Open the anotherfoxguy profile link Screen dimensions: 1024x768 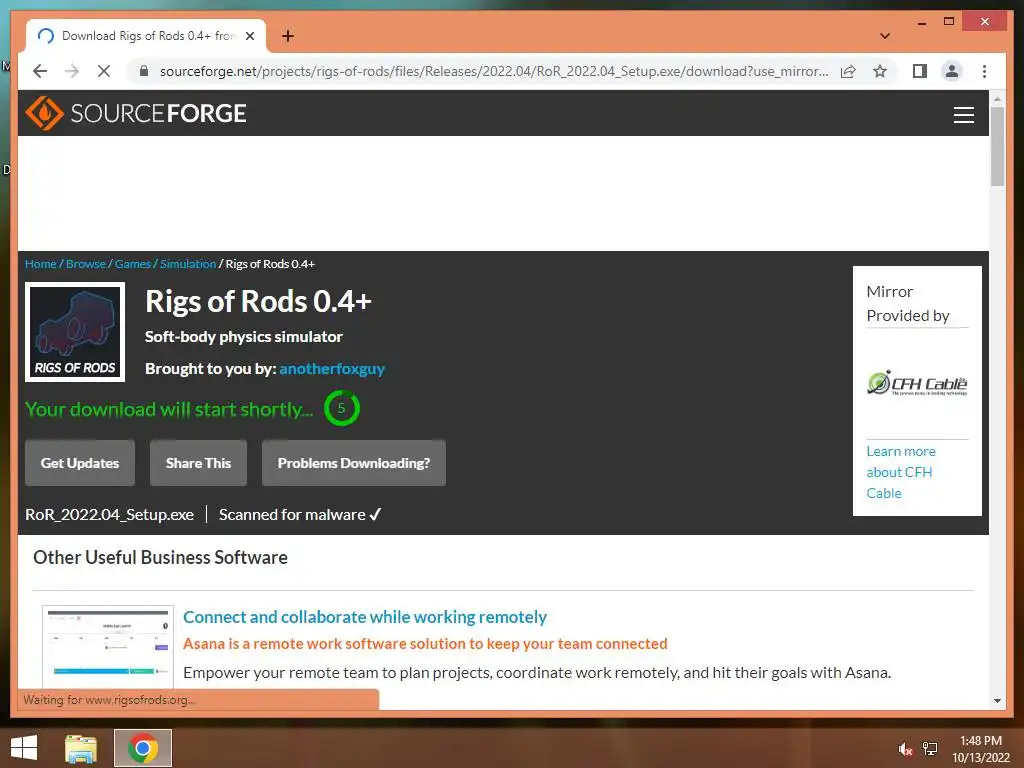click(x=332, y=369)
